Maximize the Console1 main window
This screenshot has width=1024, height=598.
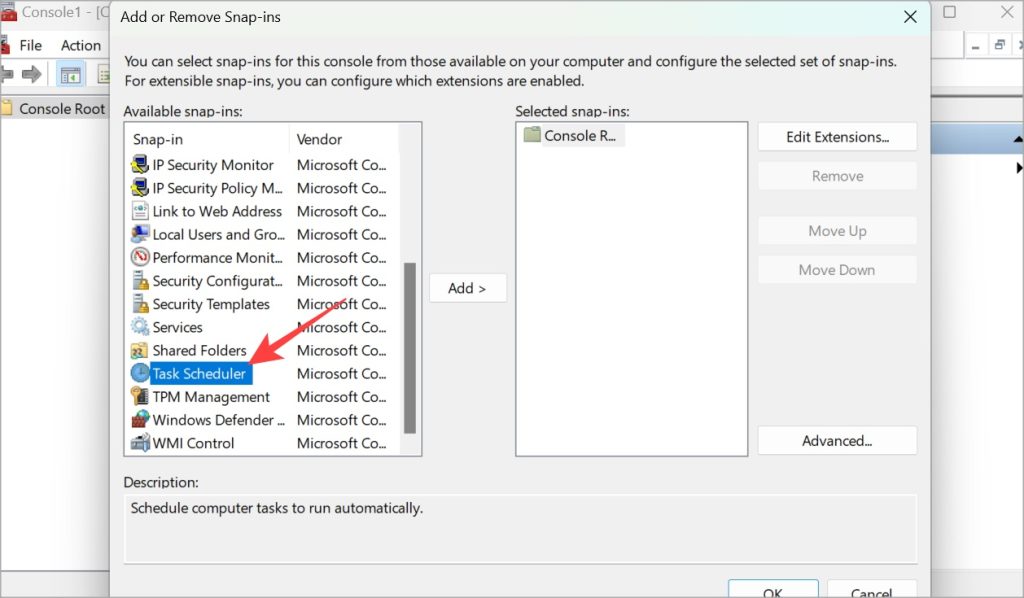[x=950, y=12]
